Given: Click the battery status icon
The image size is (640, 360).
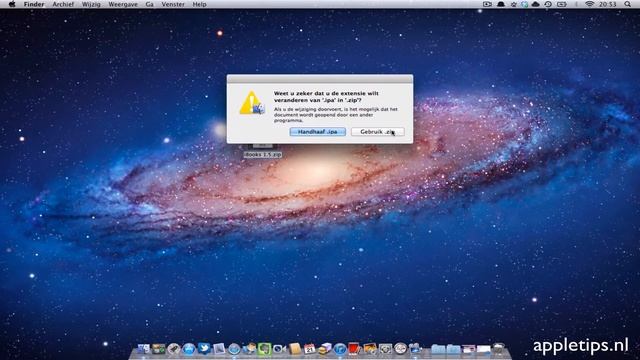Looking at the screenshot, I should pyautogui.click(x=562, y=4).
